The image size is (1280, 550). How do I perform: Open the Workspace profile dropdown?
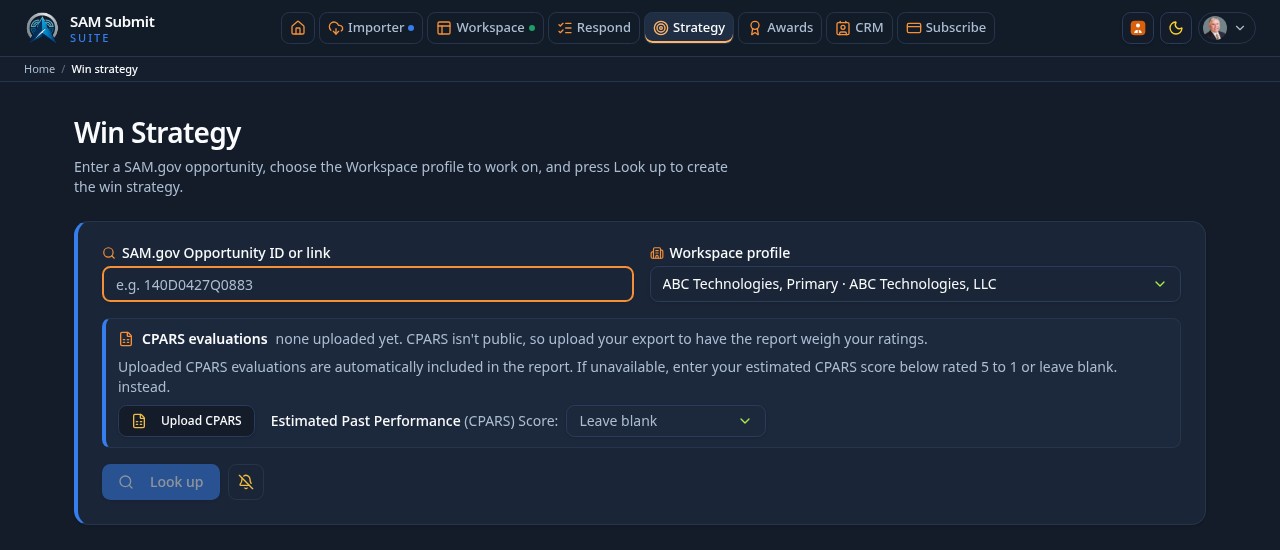tap(915, 284)
